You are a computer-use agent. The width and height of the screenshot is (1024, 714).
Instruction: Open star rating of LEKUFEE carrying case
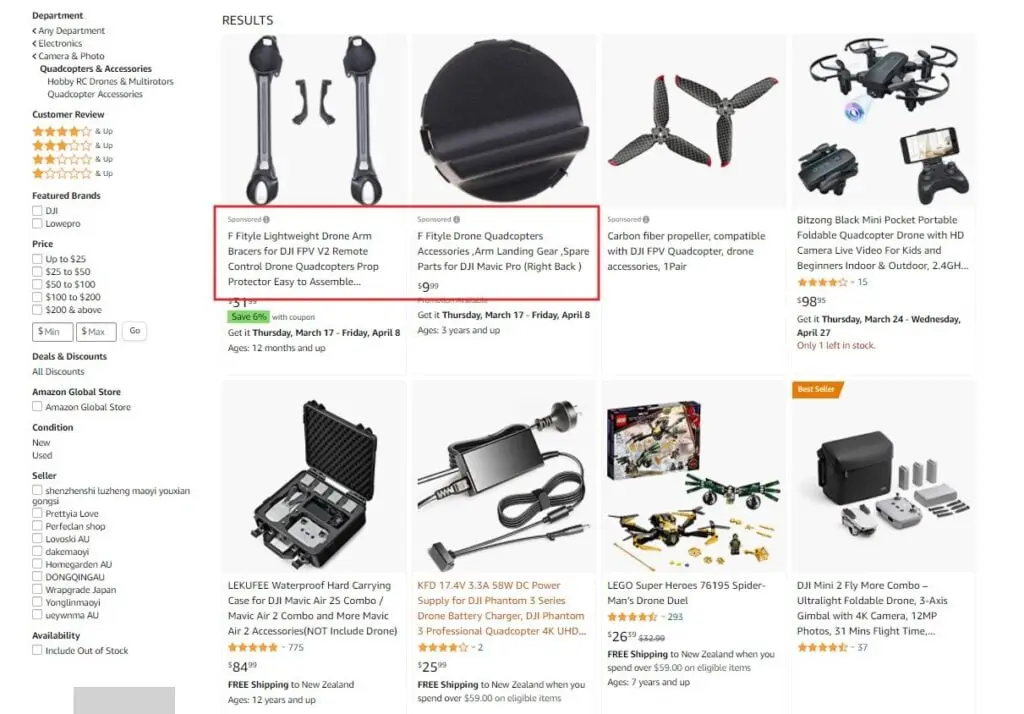tap(253, 647)
